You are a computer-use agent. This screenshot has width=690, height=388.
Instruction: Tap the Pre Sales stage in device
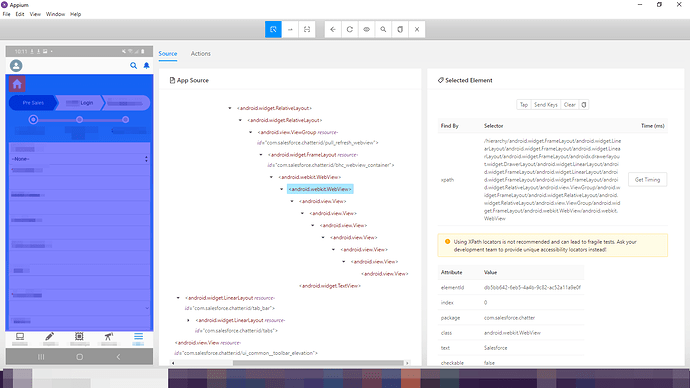click(33, 102)
